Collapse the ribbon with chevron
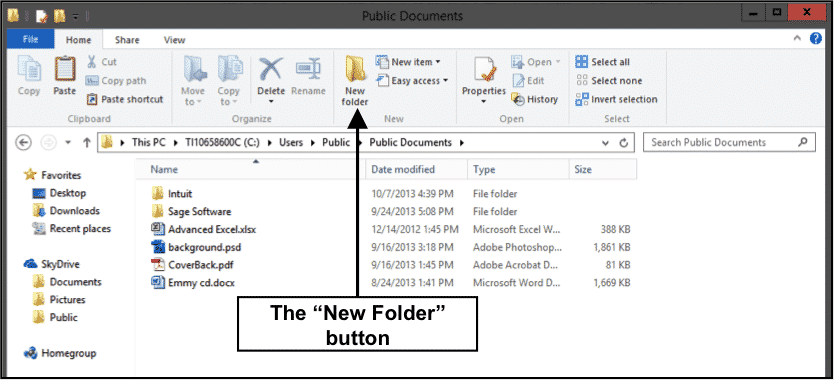This screenshot has height=380, width=834. pos(797,38)
